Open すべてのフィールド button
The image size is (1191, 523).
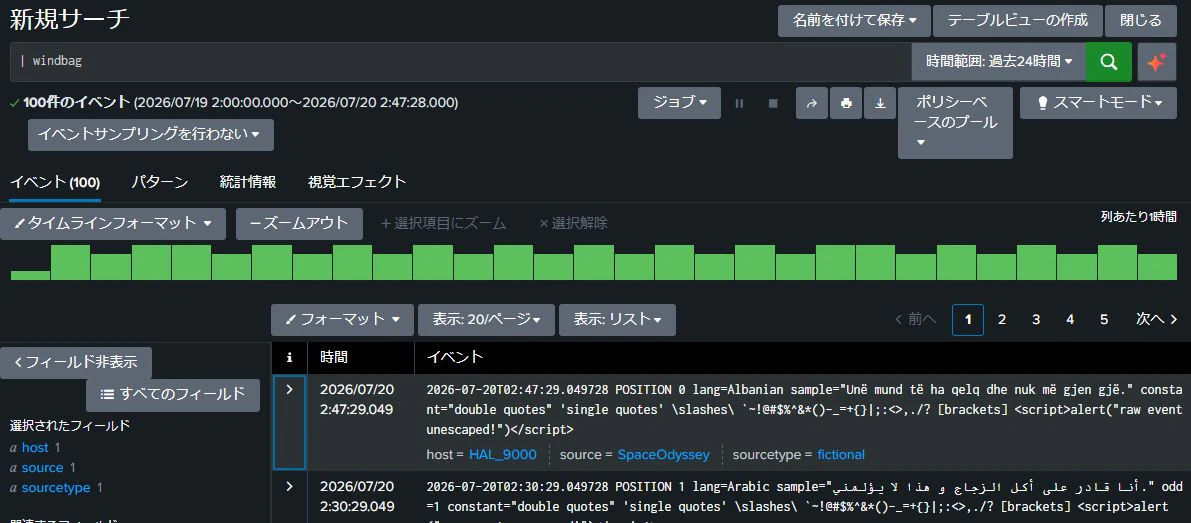172,393
